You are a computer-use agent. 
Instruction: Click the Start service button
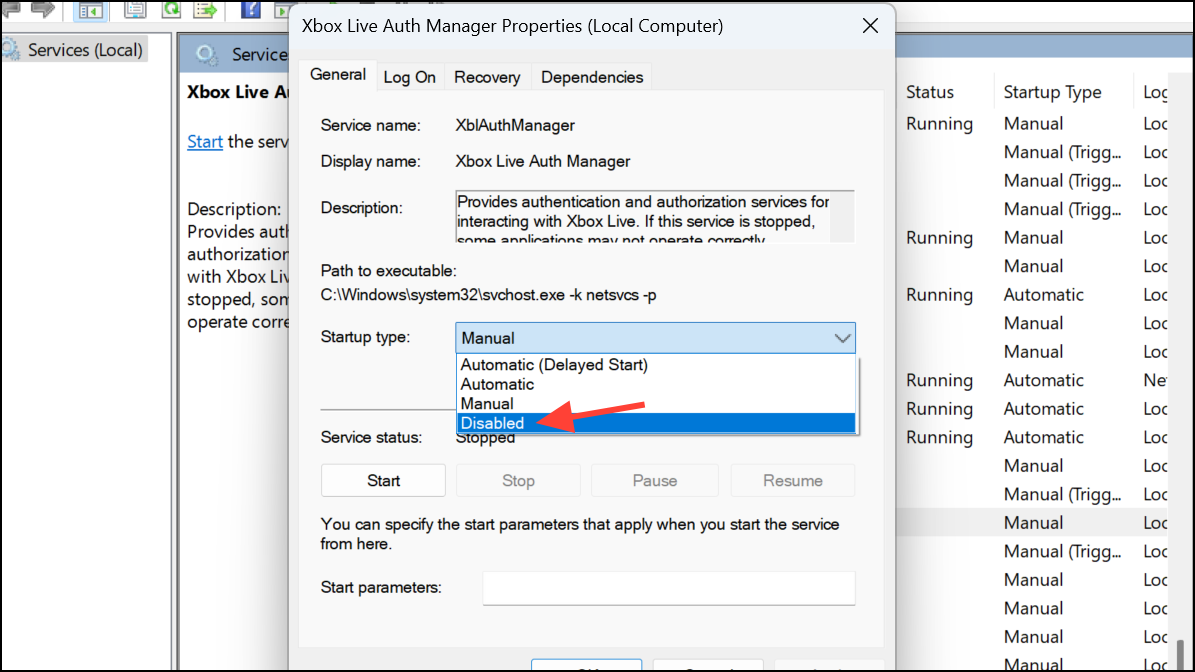383,481
